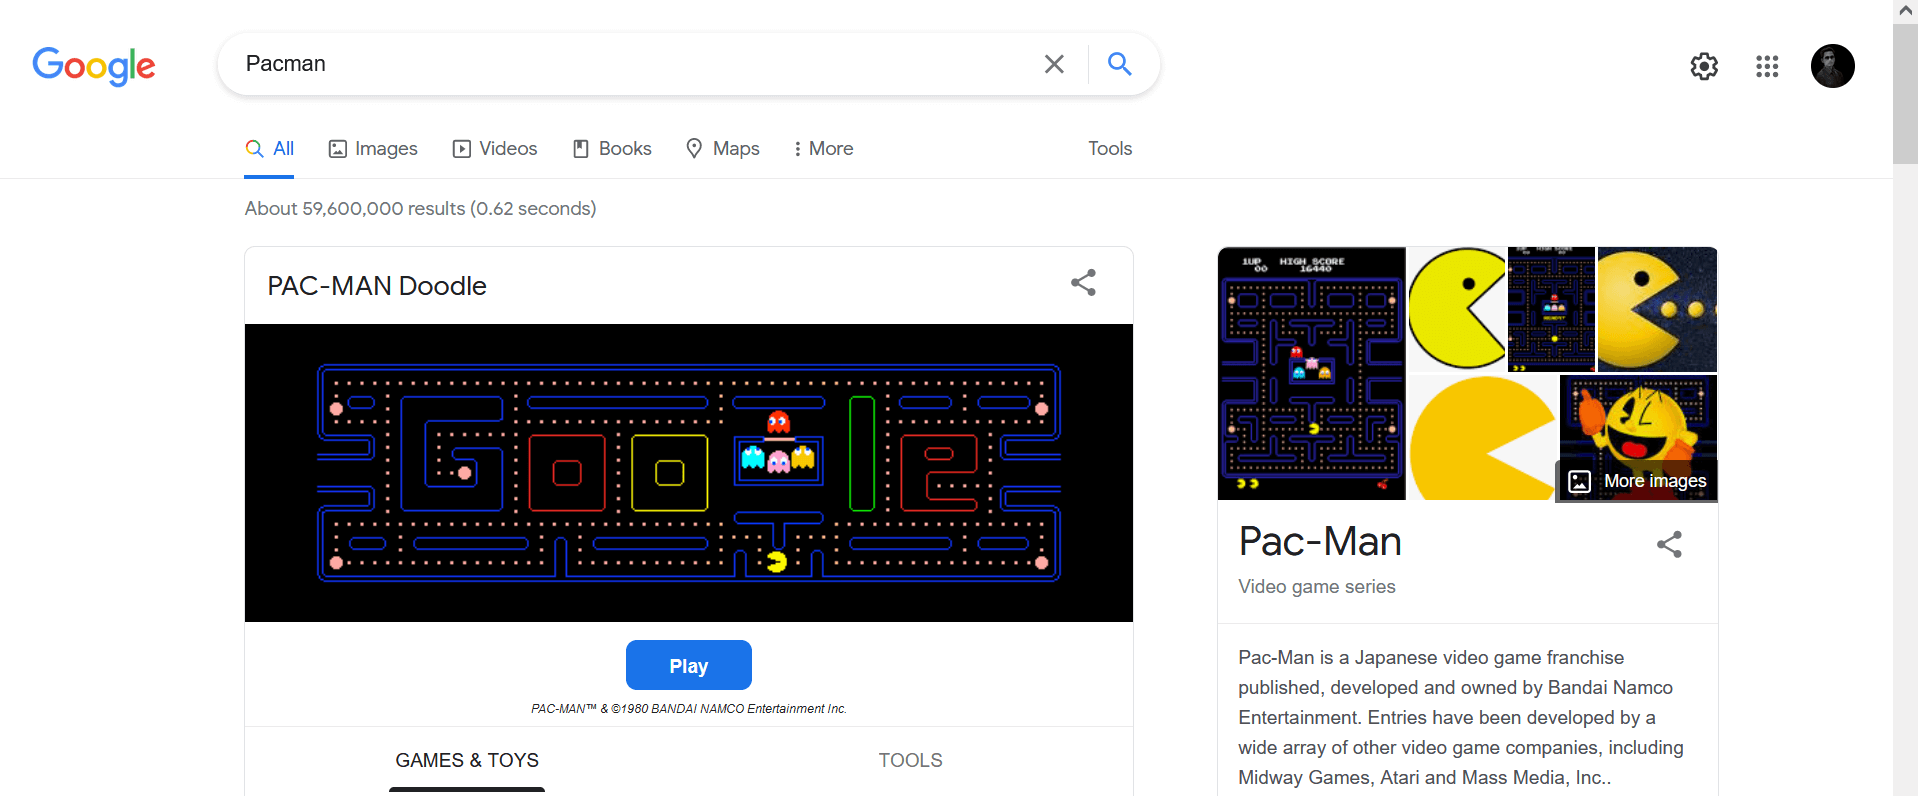Viewport: 1918px width, 796px height.
Task: Clear the search box with X
Action: coord(1054,64)
